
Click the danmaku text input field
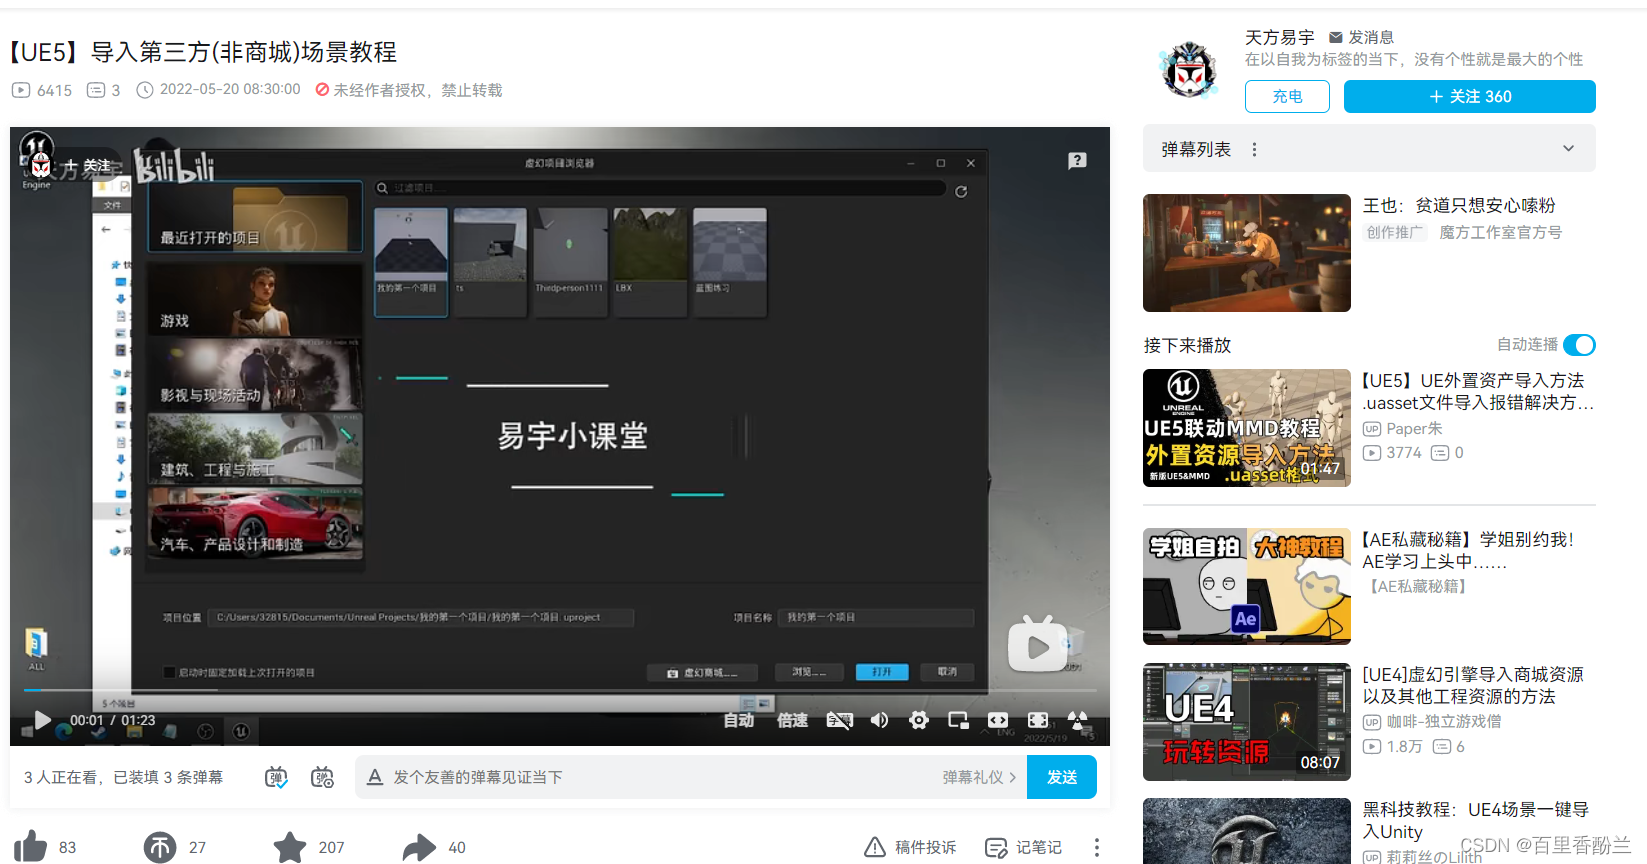coord(660,777)
